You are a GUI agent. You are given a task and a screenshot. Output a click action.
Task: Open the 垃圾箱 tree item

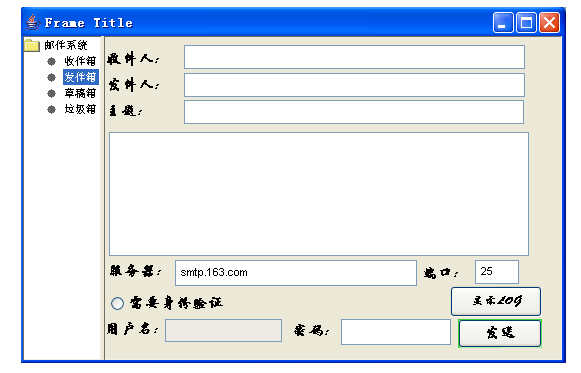(80, 109)
